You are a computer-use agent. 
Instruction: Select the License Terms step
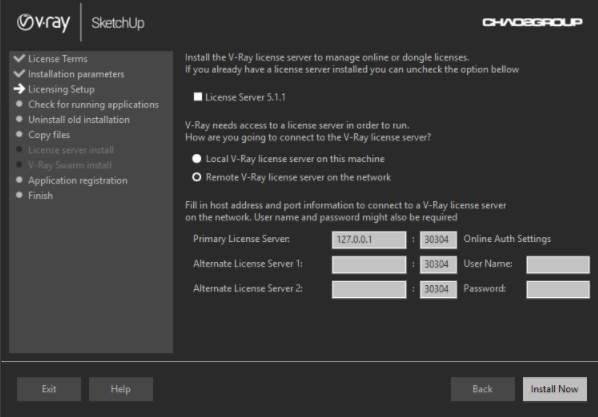[58, 59]
